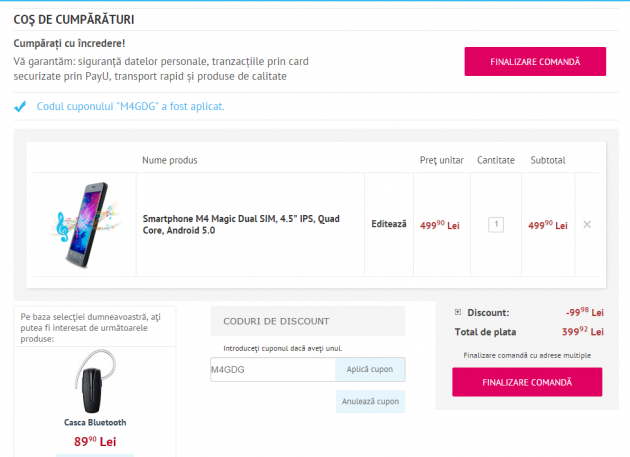
Task: Click the 89.90 Lei Bluetooth headset price
Action: click(95, 440)
